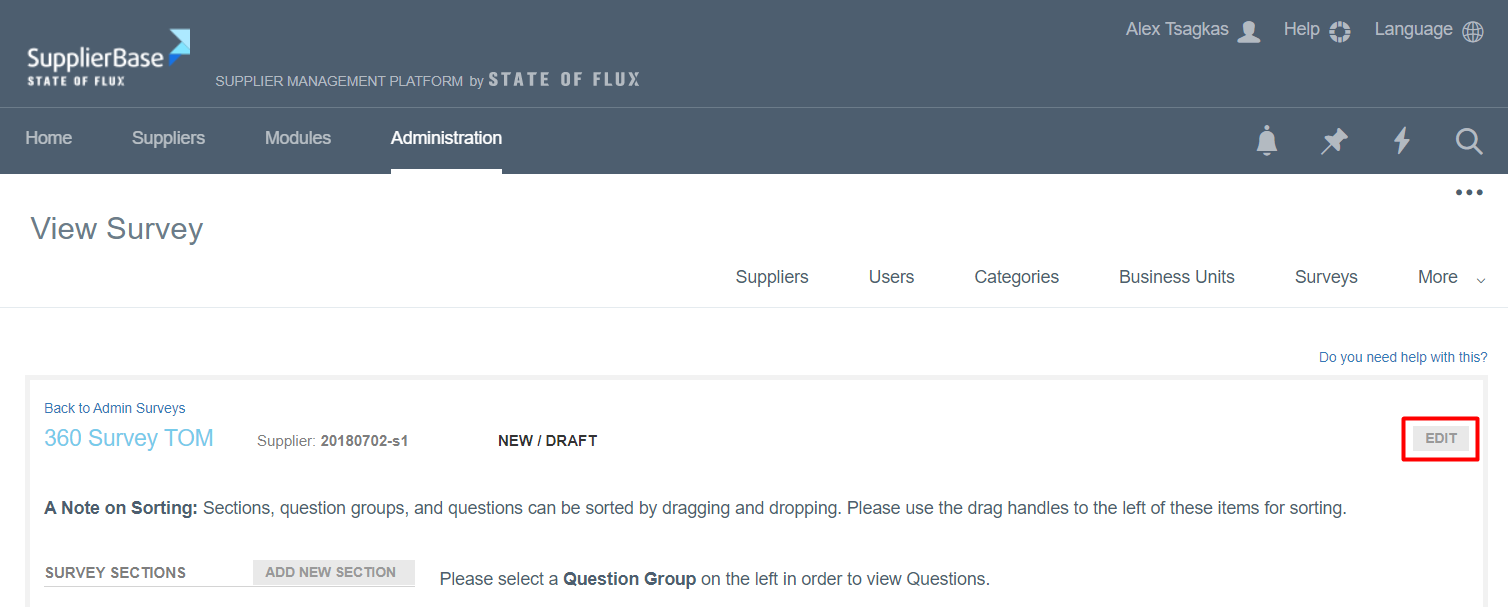
Task: Click the lightning bolt quick actions icon
Action: tap(1402, 141)
